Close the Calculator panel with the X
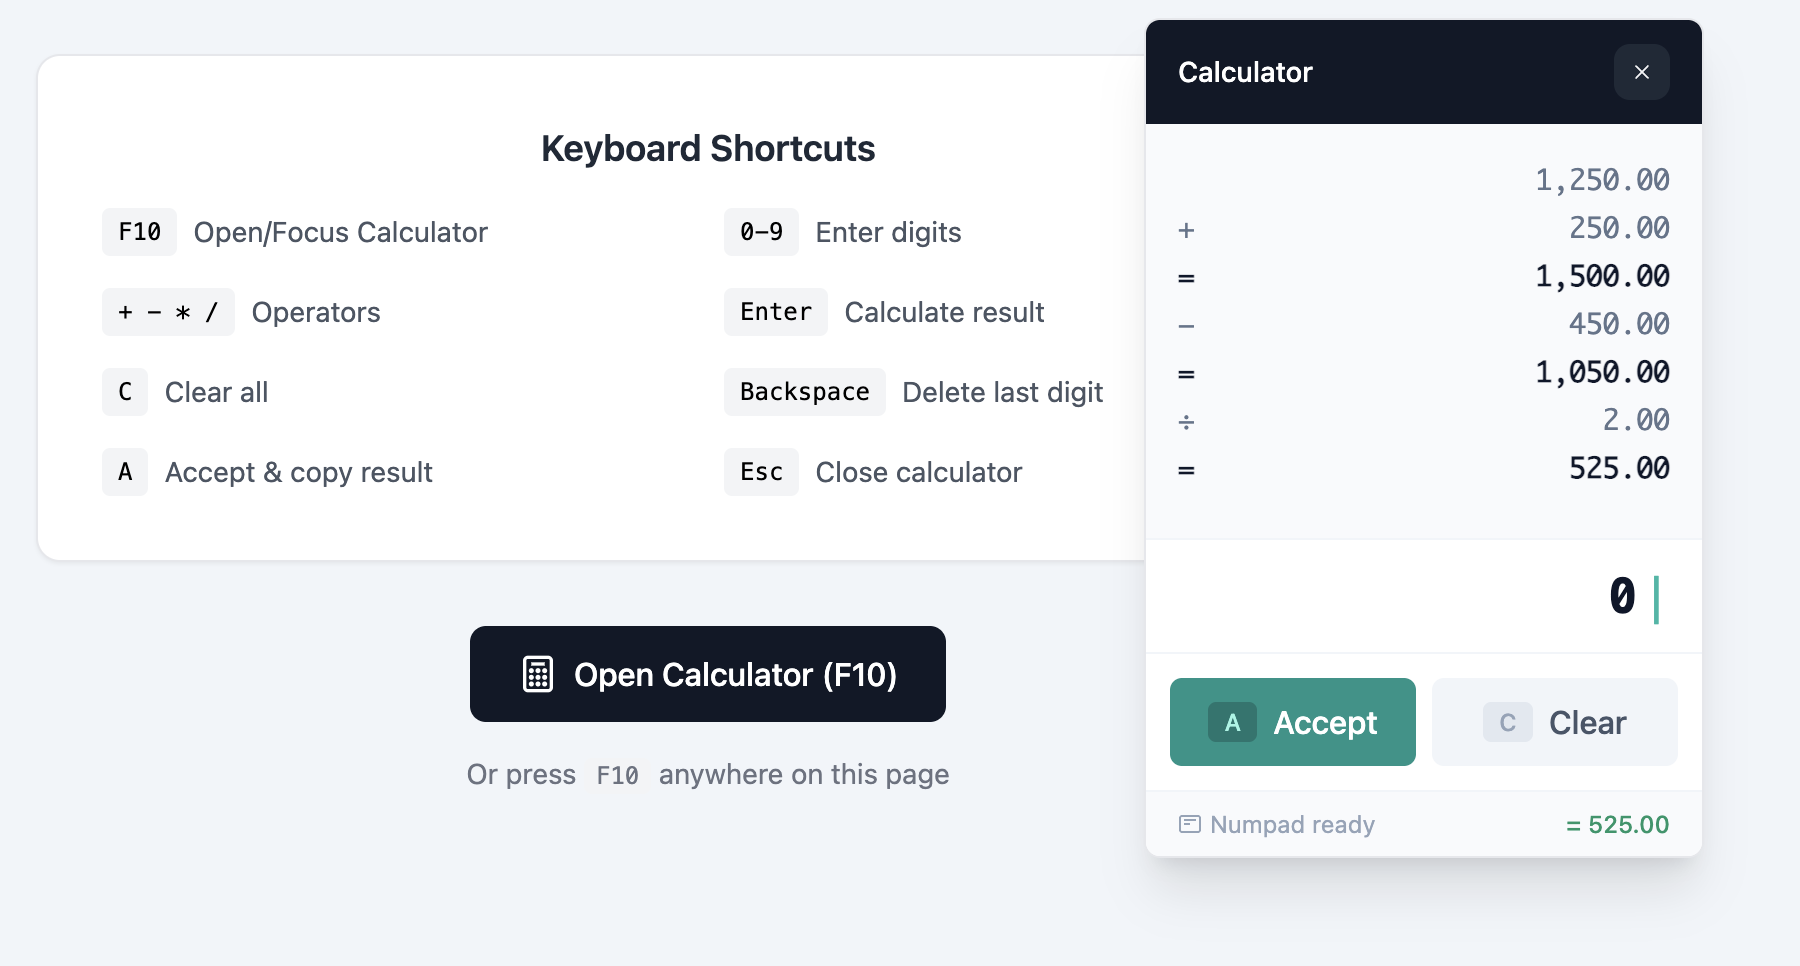Screen dimensions: 1800x966 click(x=1641, y=72)
